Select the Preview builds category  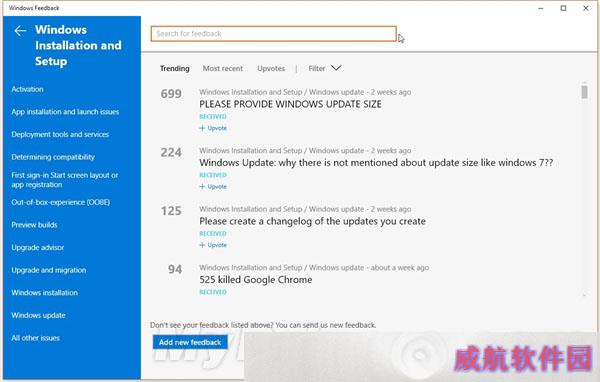34,225
